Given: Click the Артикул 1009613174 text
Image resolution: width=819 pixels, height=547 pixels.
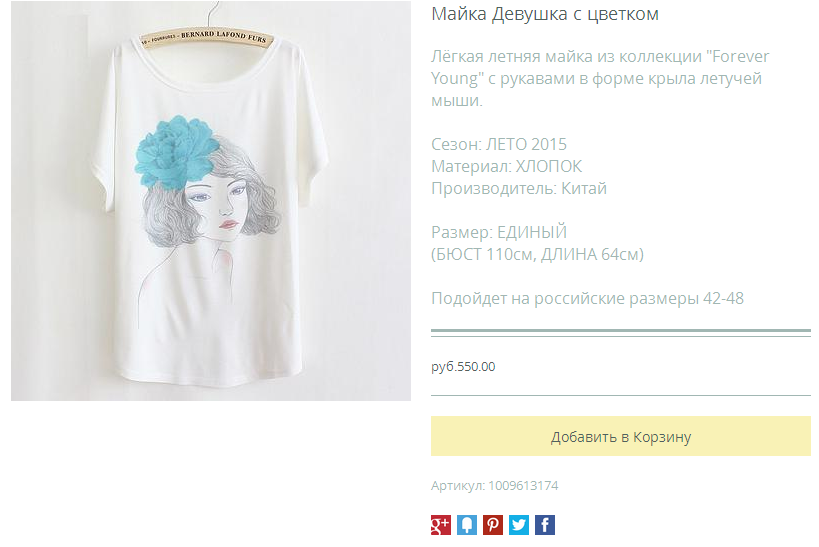Looking at the screenshot, I should [495, 486].
